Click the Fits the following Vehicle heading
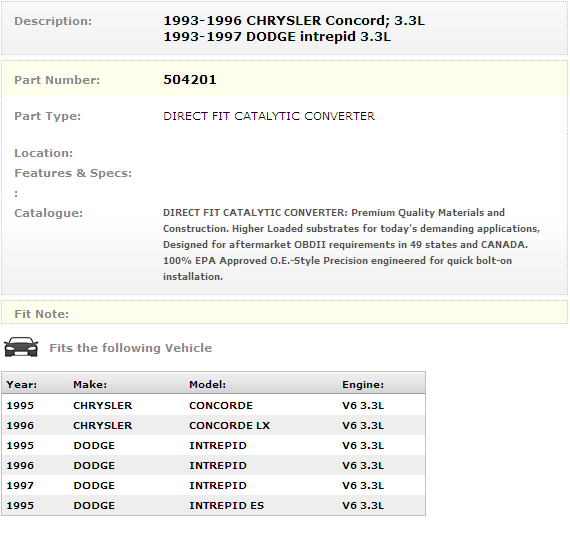 point(131,348)
